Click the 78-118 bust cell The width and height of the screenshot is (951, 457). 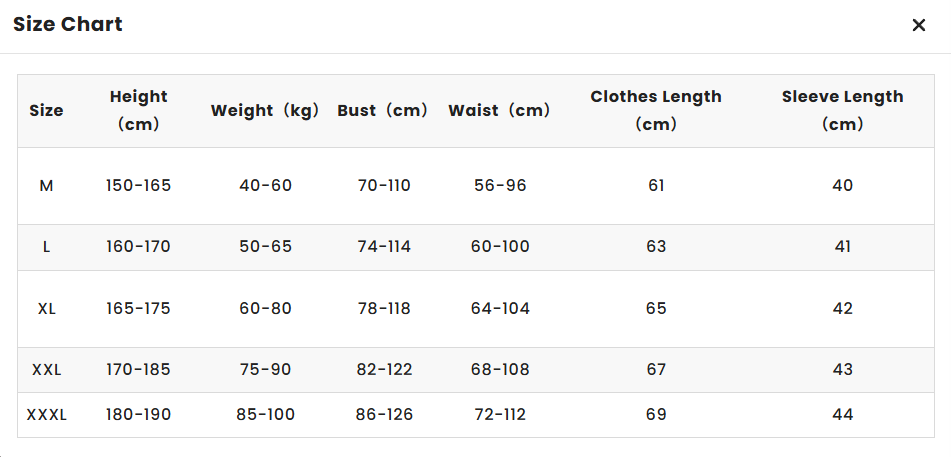click(384, 309)
